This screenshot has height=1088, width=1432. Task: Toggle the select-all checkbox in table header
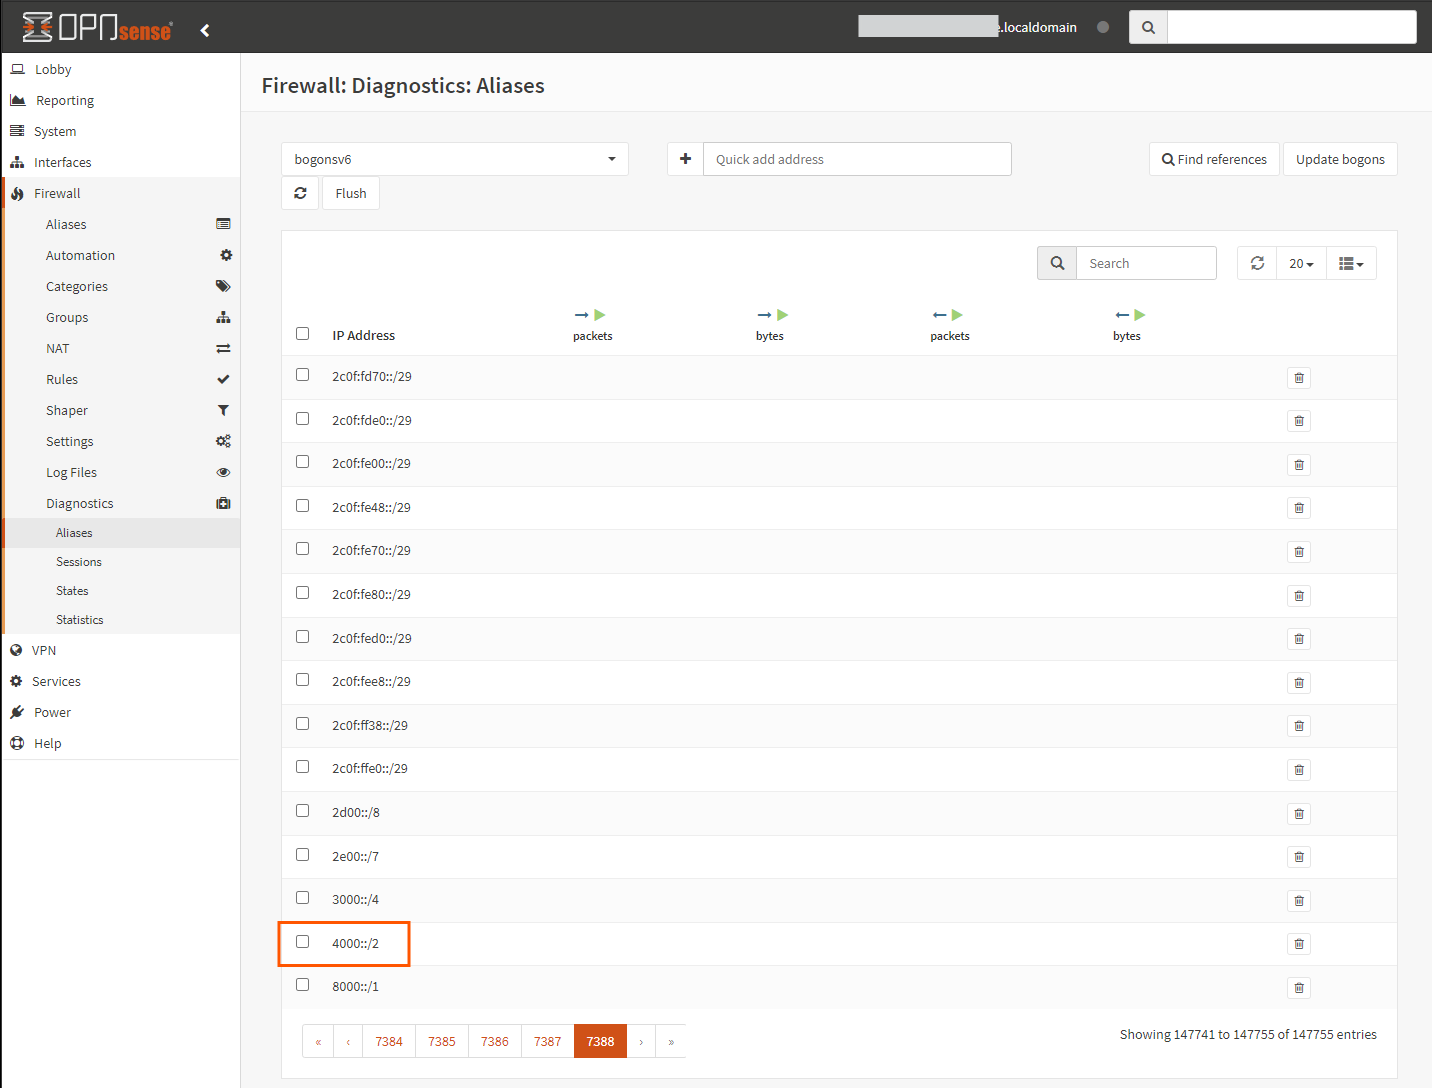[x=303, y=334]
